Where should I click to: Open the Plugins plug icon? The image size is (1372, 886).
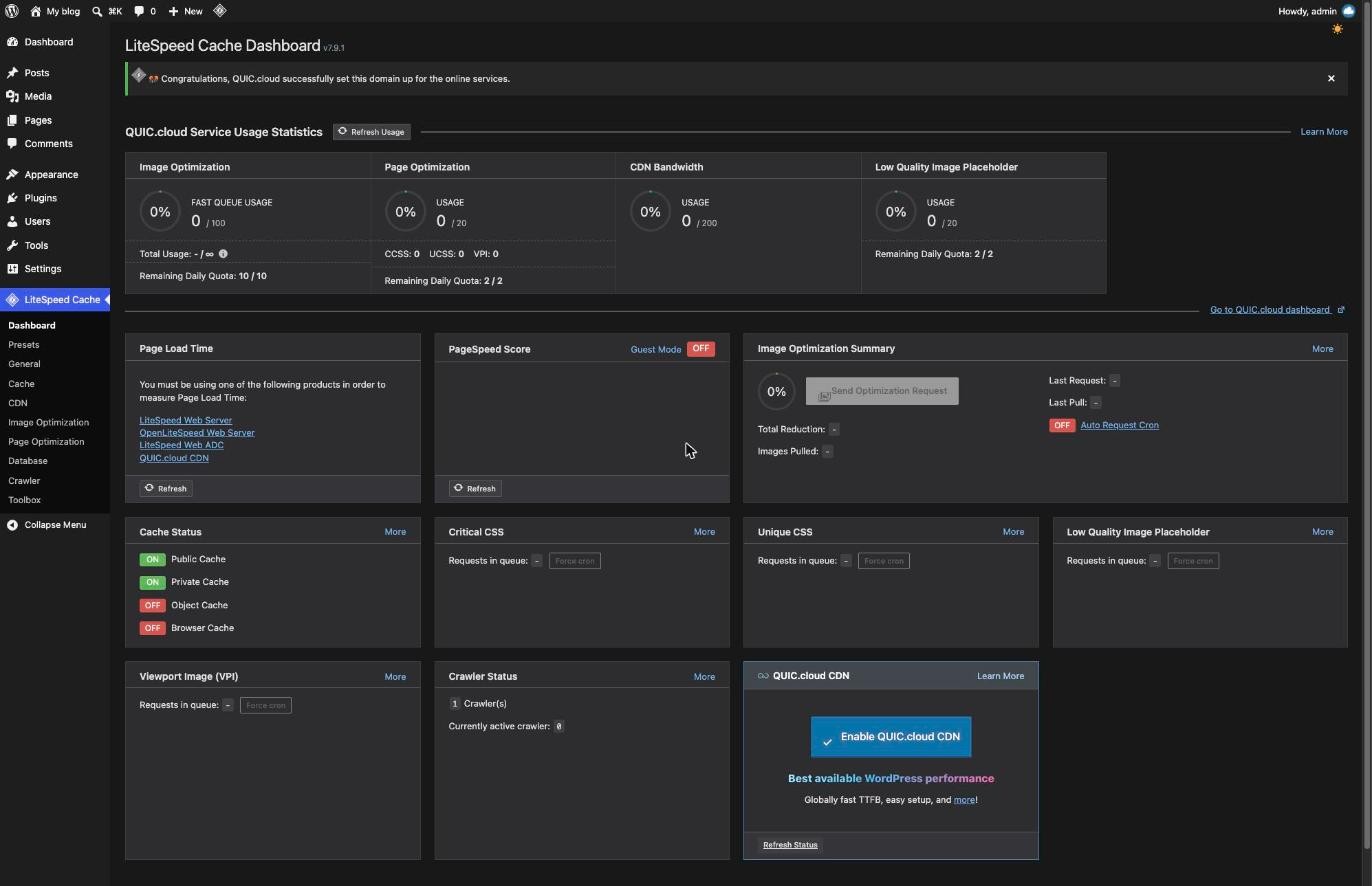pos(12,198)
